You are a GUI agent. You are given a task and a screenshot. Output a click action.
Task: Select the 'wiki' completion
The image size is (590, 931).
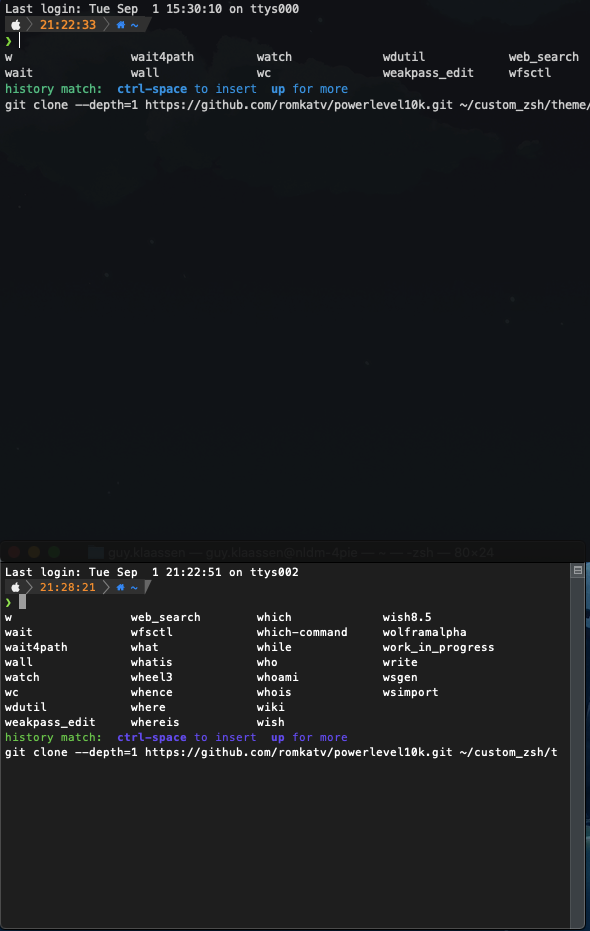271,707
